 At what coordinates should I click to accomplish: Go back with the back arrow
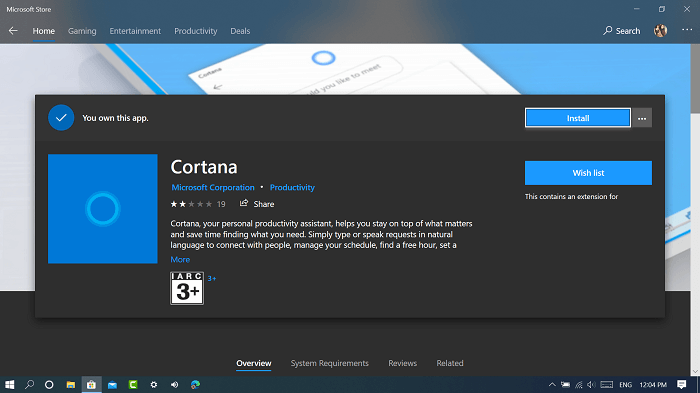tap(13, 31)
